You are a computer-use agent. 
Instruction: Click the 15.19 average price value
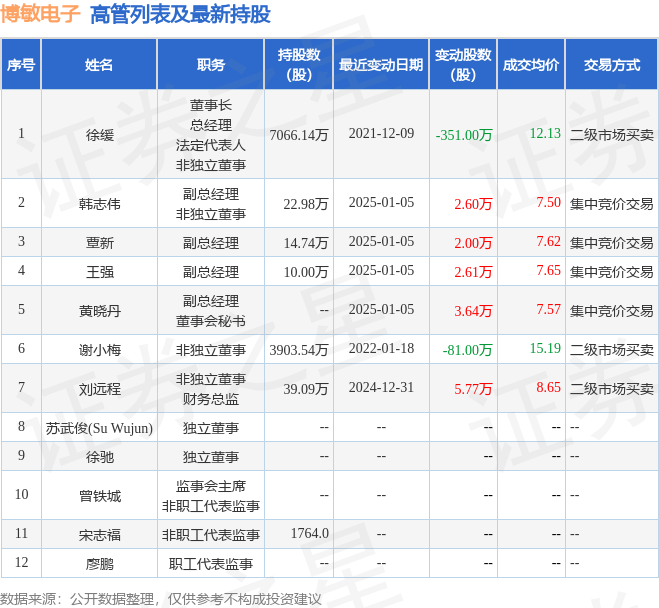[545, 349]
